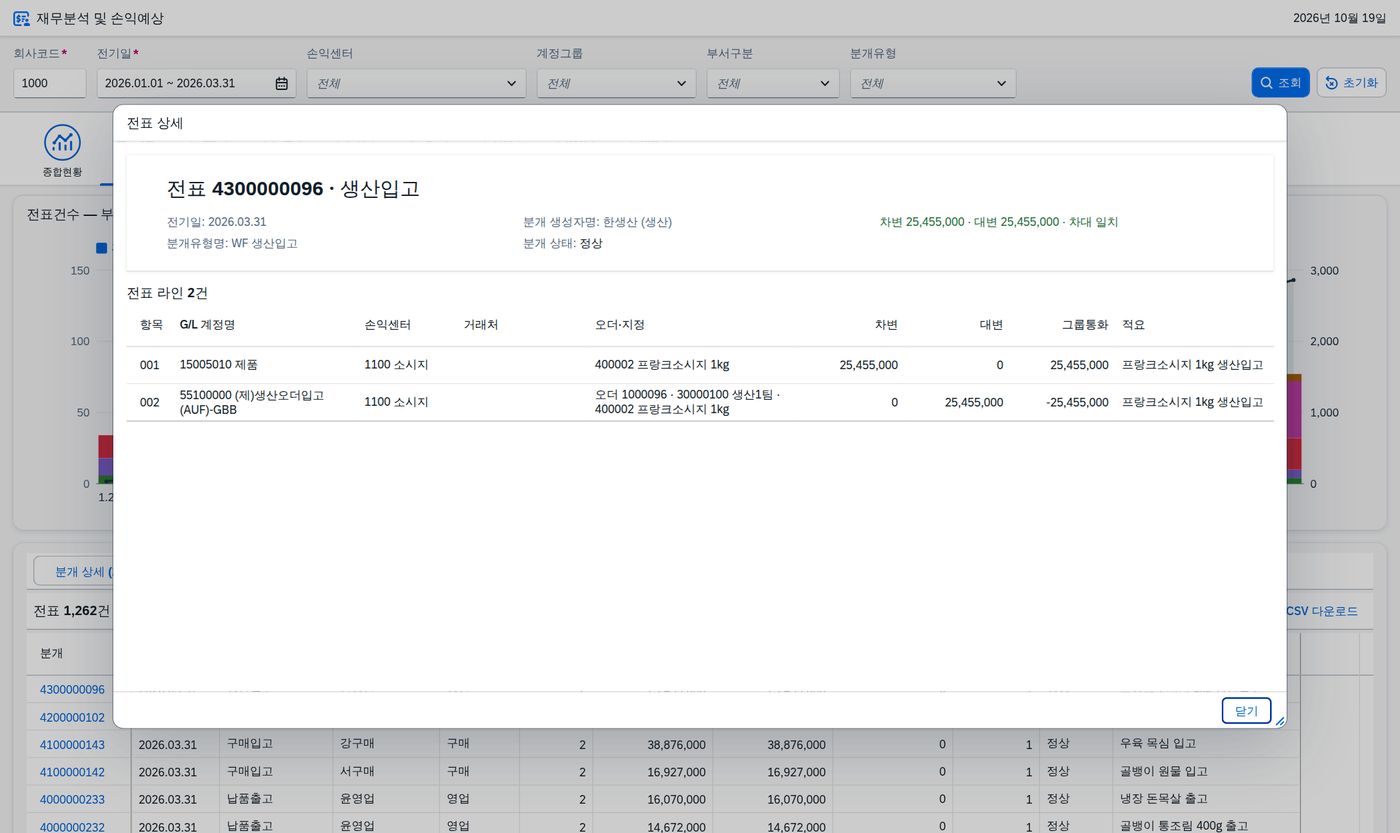This screenshot has height=833, width=1400.
Task: Click the 대변 column header in dialog
Action: point(991,325)
